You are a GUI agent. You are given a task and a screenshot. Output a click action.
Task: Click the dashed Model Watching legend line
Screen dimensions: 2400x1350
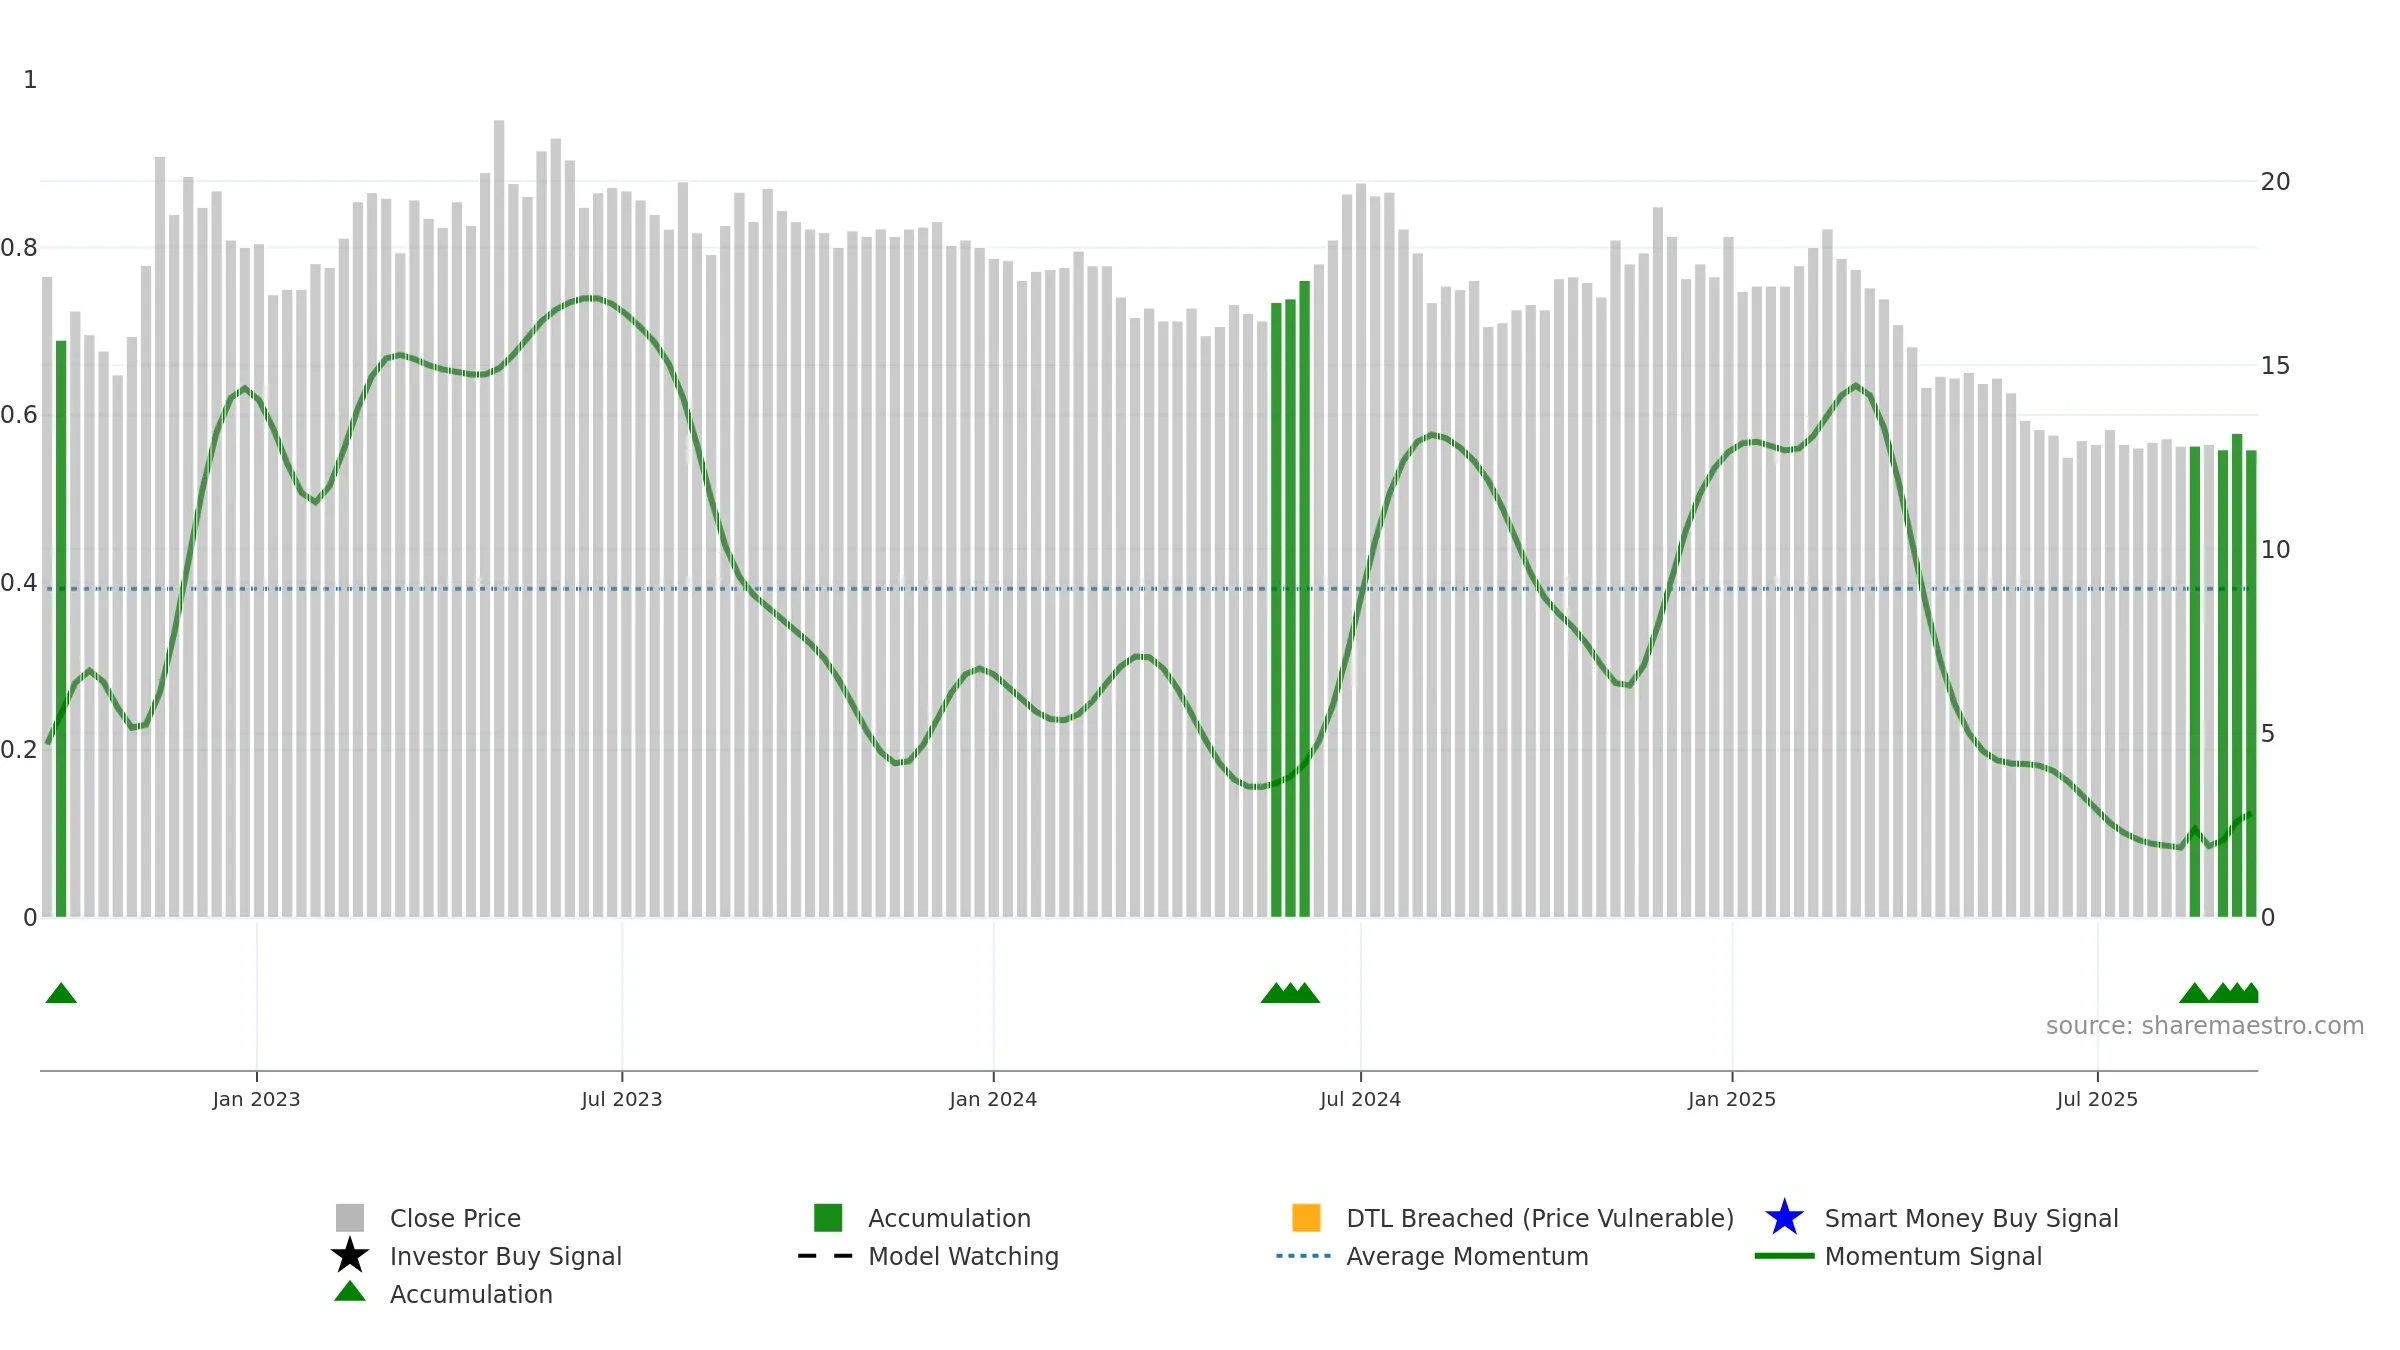pos(826,1256)
